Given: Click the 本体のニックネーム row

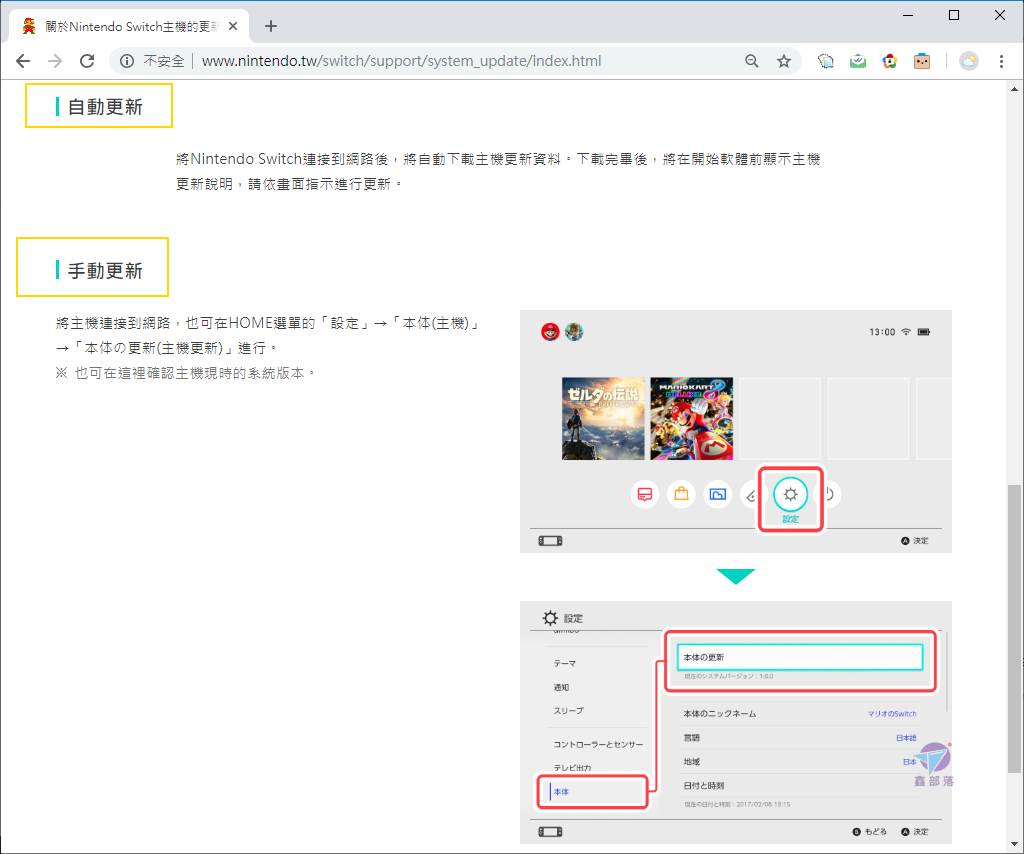Looking at the screenshot, I should coord(800,714).
